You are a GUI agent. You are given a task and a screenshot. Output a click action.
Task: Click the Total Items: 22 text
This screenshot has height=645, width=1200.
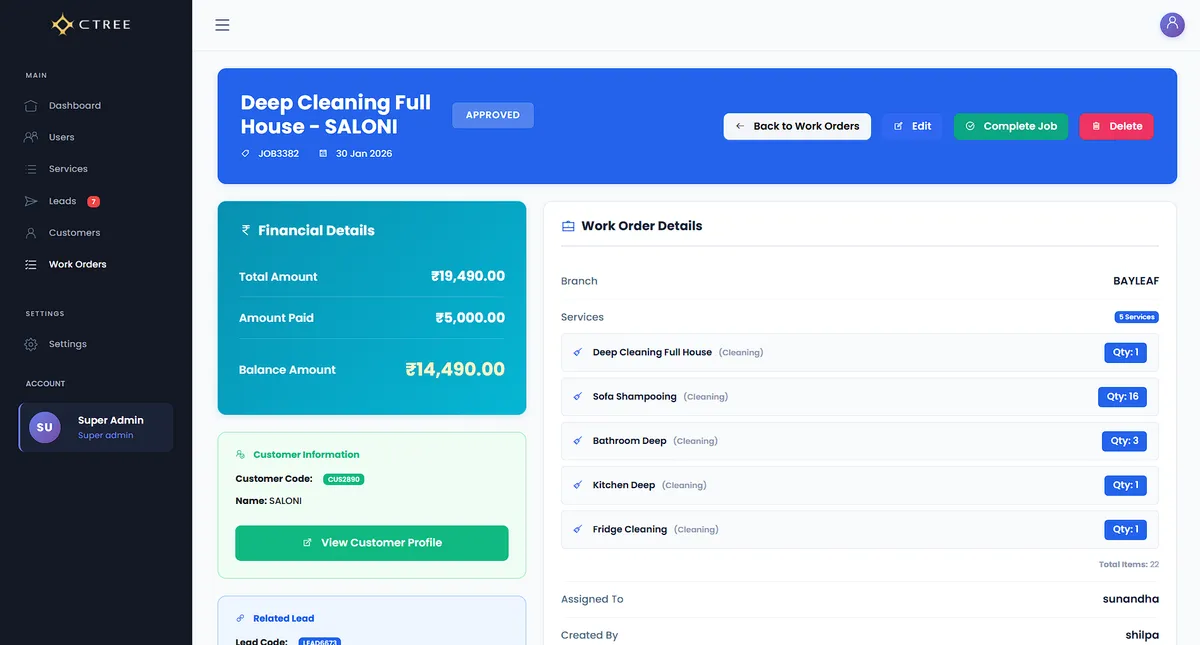pos(1129,565)
